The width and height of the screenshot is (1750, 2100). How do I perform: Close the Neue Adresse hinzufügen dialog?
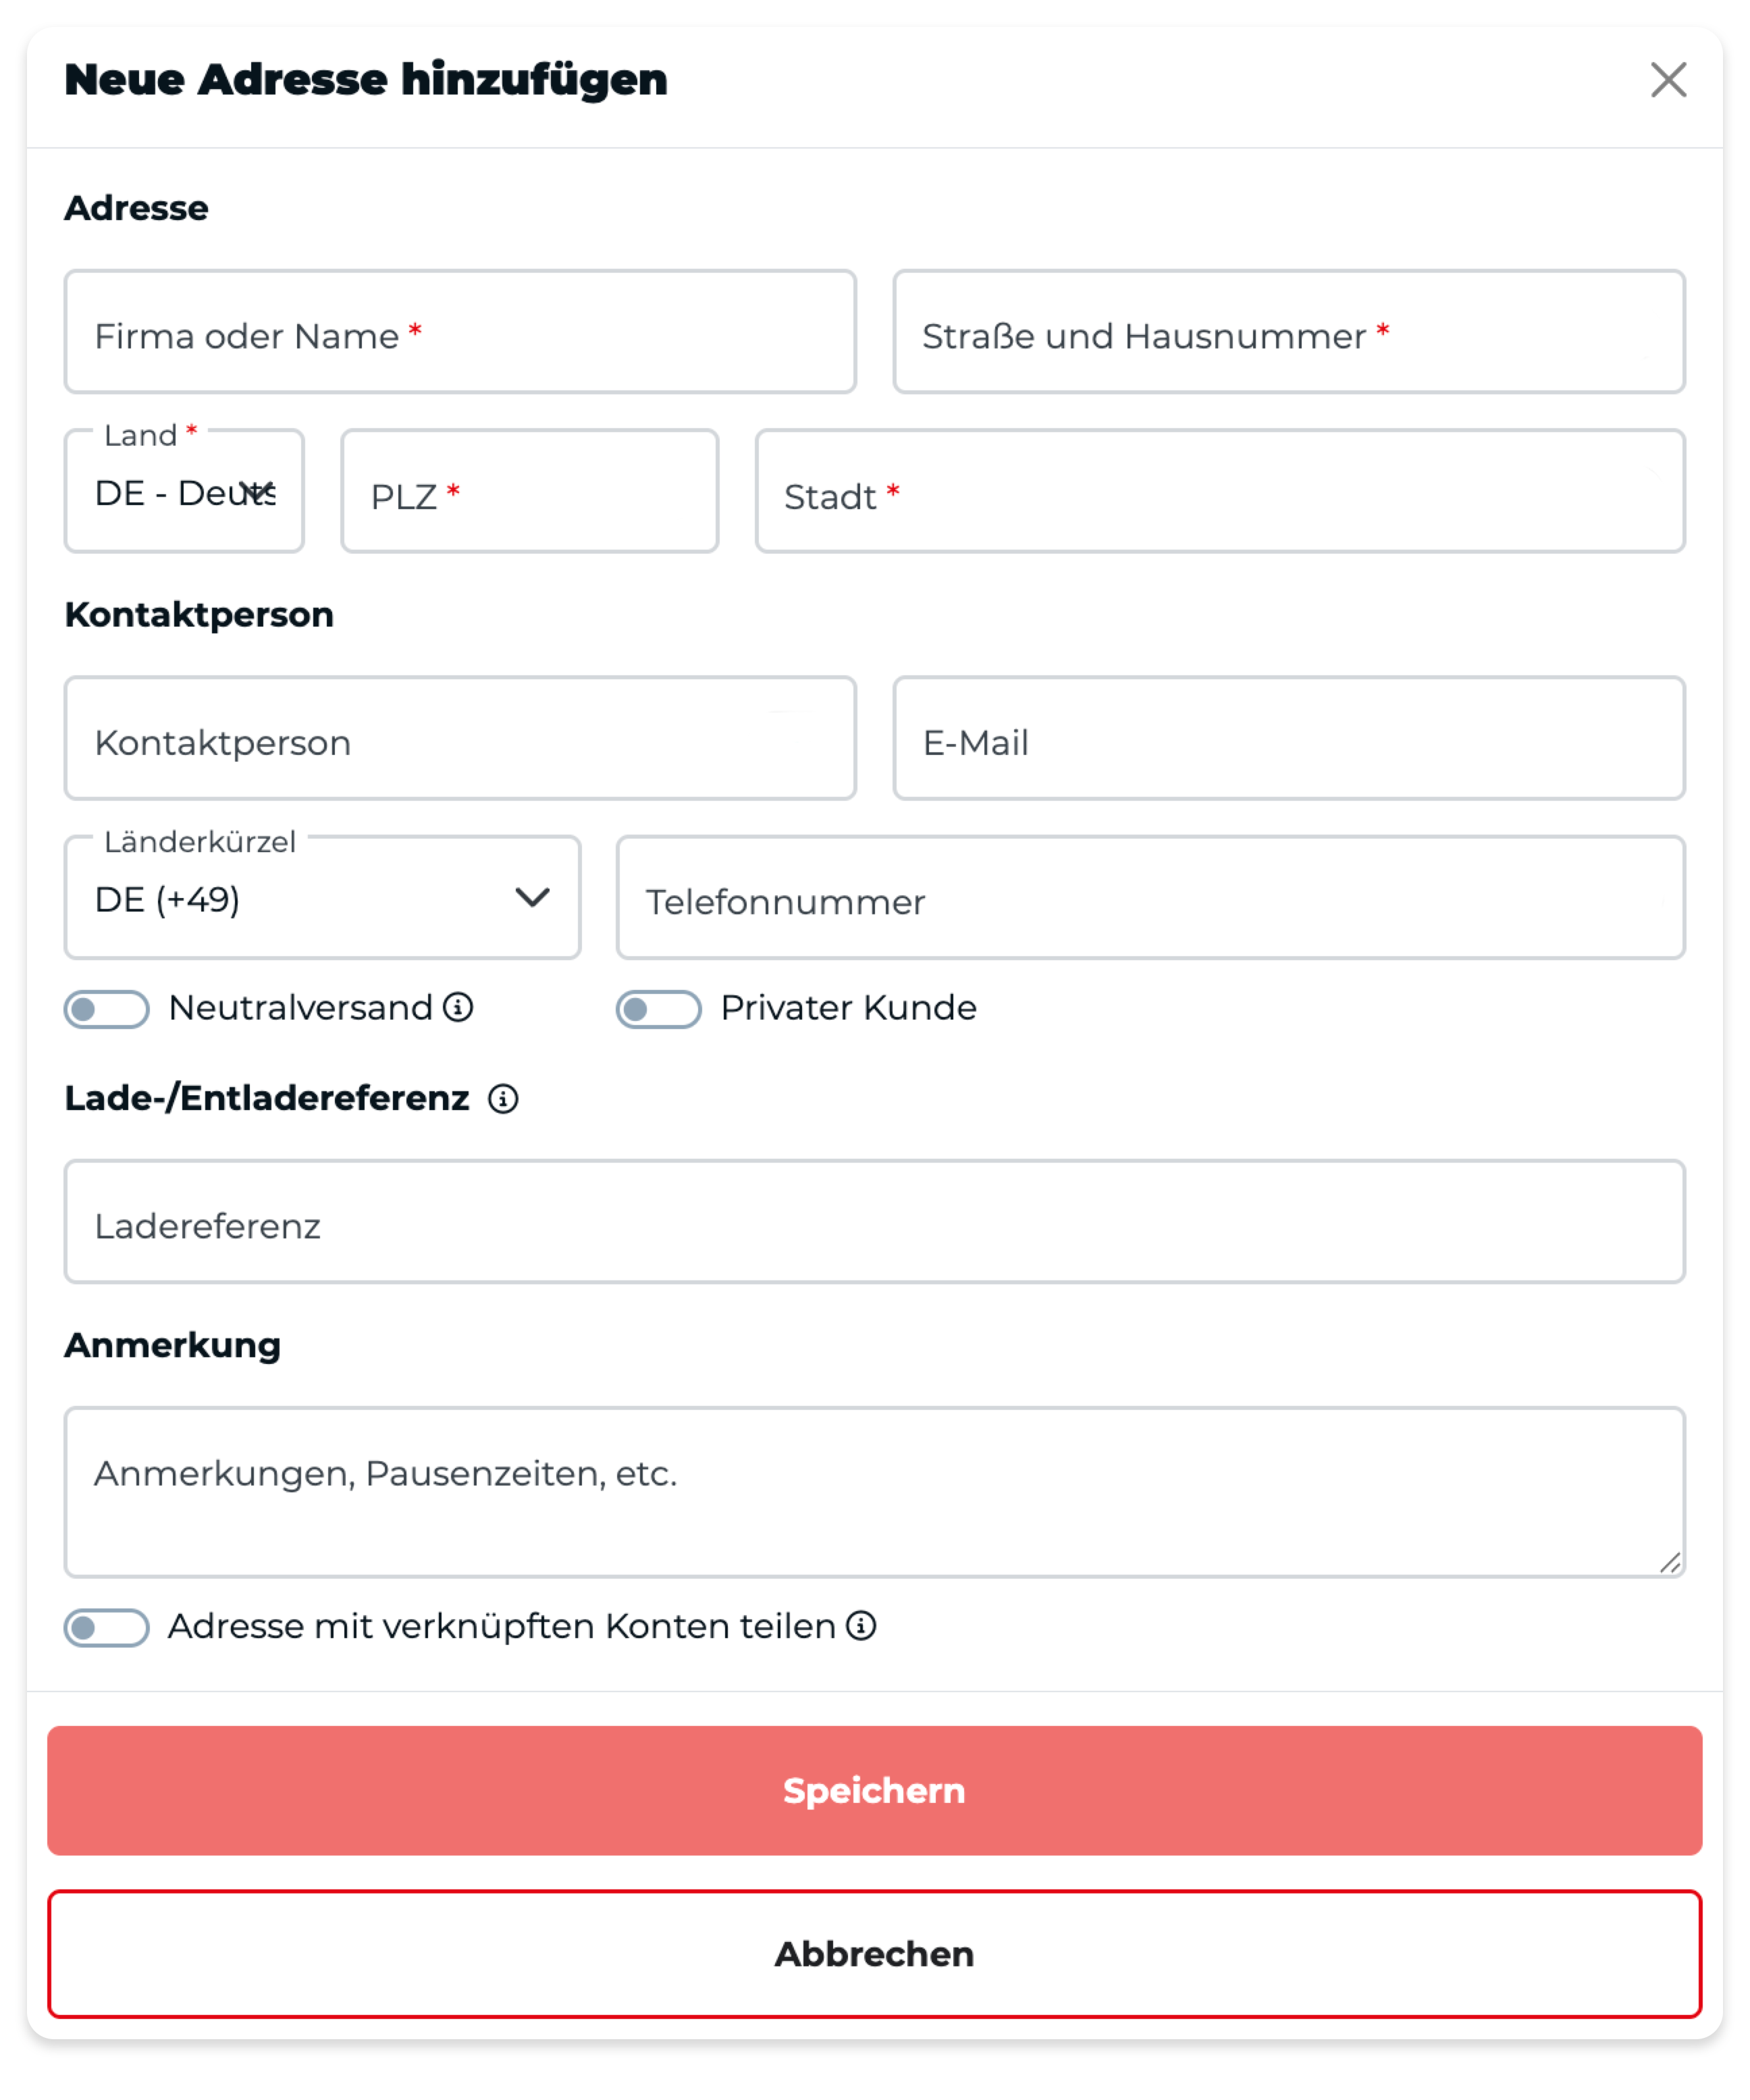point(1668,80)
